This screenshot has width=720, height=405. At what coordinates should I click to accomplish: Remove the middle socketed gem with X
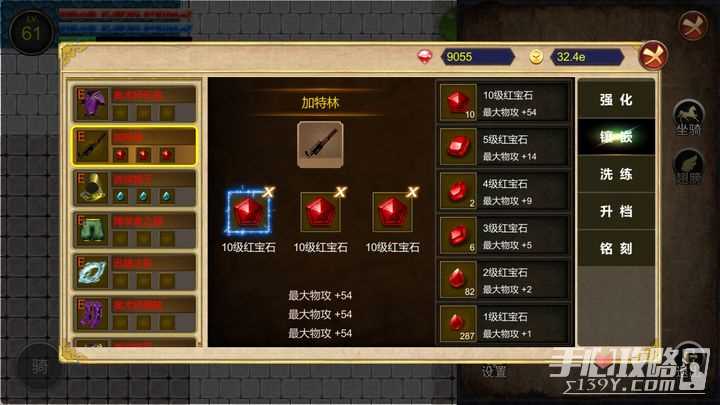340,192
